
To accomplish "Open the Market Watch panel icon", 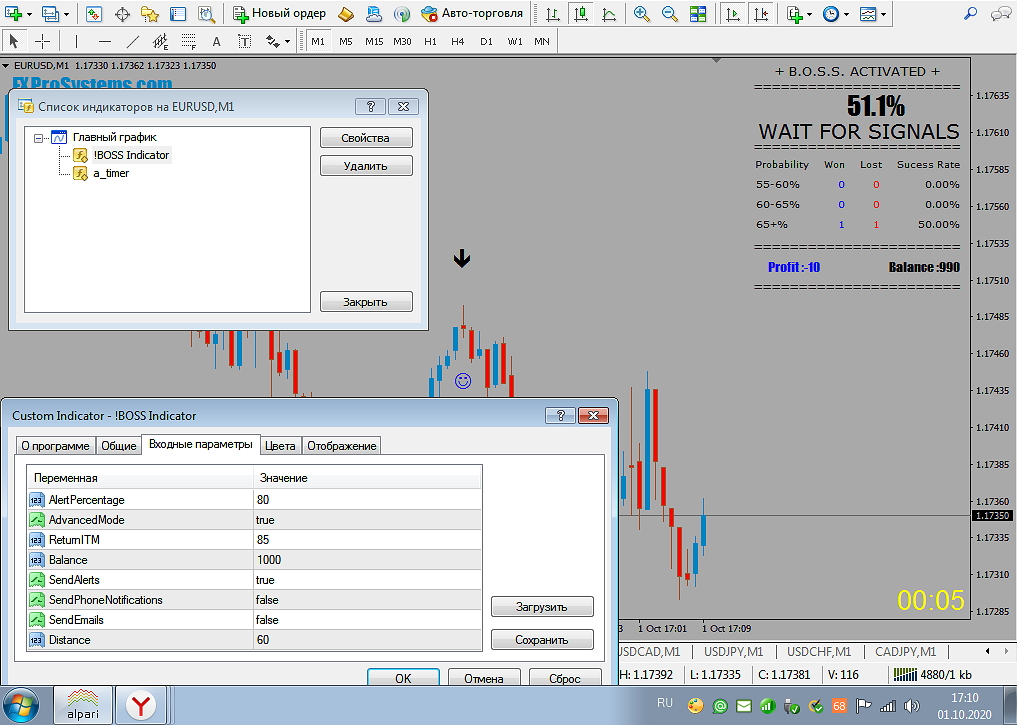I will [94, 14].
